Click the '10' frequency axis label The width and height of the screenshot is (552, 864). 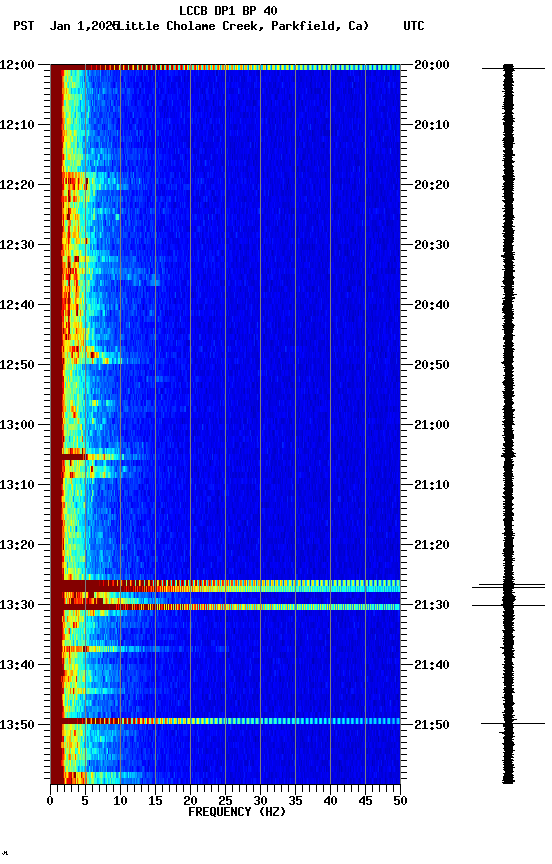click(120, 801)
